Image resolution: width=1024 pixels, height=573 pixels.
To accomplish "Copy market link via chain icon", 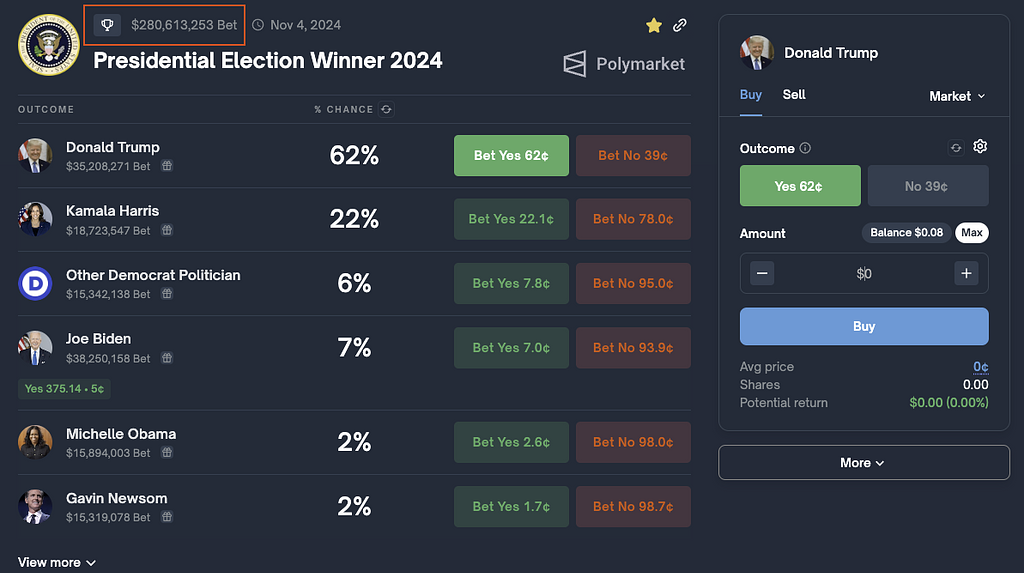I will point(680,25).
